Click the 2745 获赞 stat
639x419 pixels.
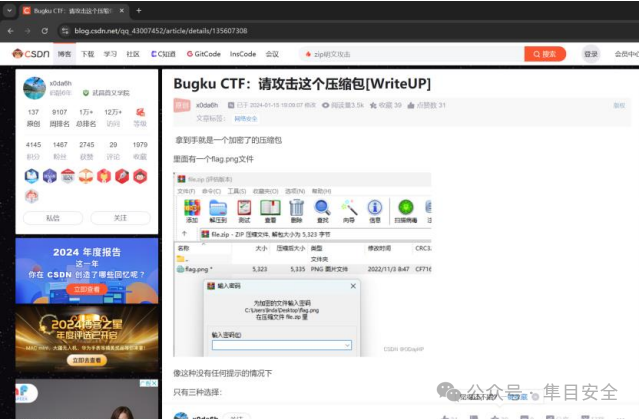86,150
